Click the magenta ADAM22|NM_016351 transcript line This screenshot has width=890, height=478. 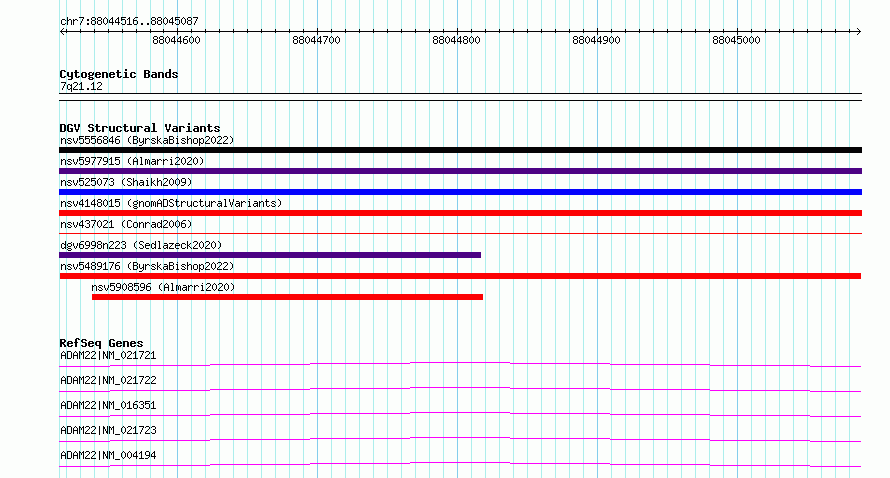(x=460, y=413)
